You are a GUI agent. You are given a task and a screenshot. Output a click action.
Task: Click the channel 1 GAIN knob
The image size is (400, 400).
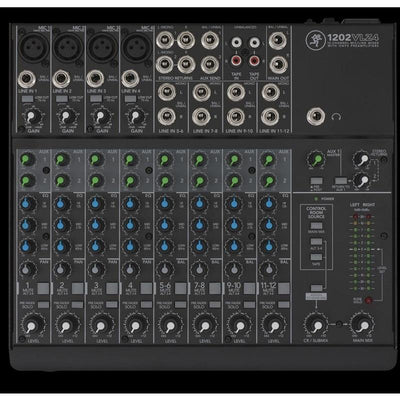click(x=32, y=117)
